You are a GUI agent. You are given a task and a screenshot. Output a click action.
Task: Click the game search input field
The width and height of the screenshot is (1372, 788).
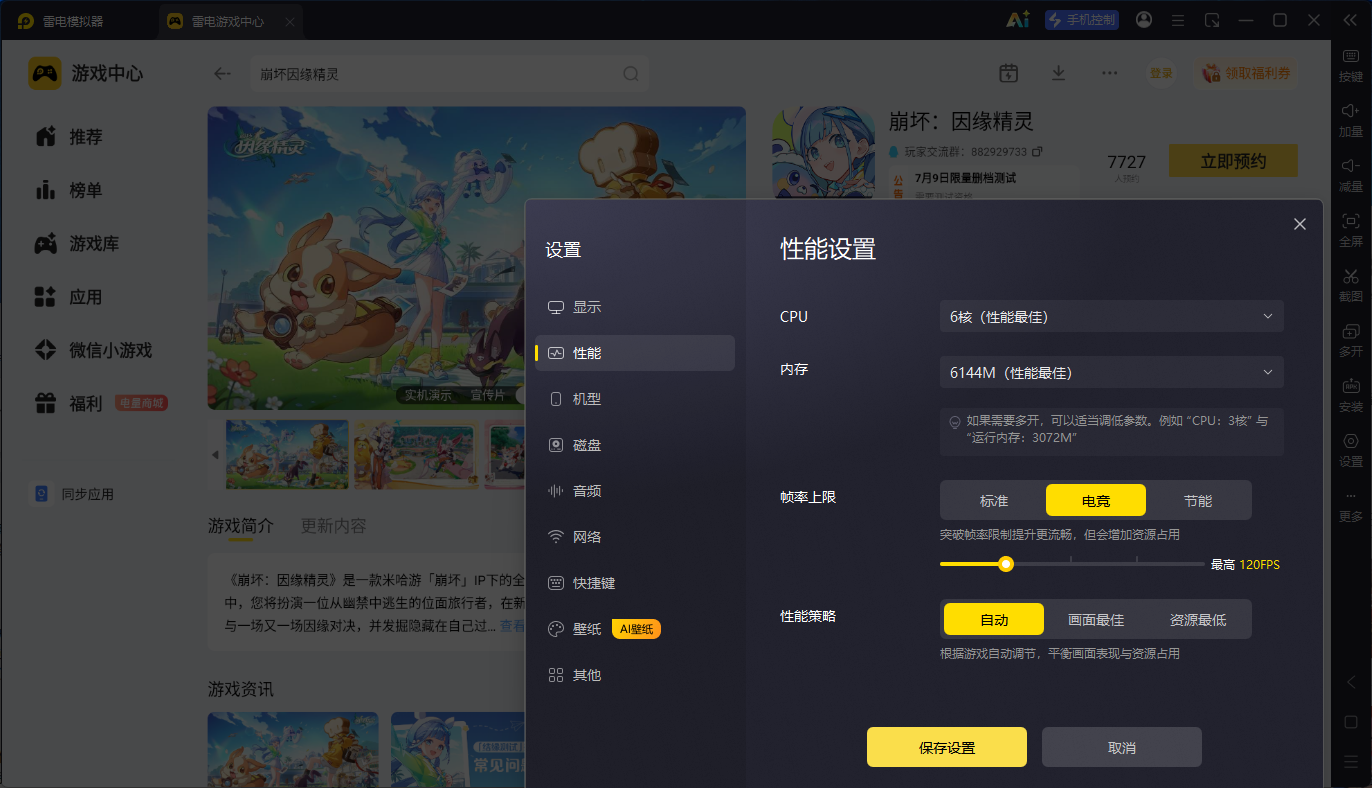click(450, 74)
